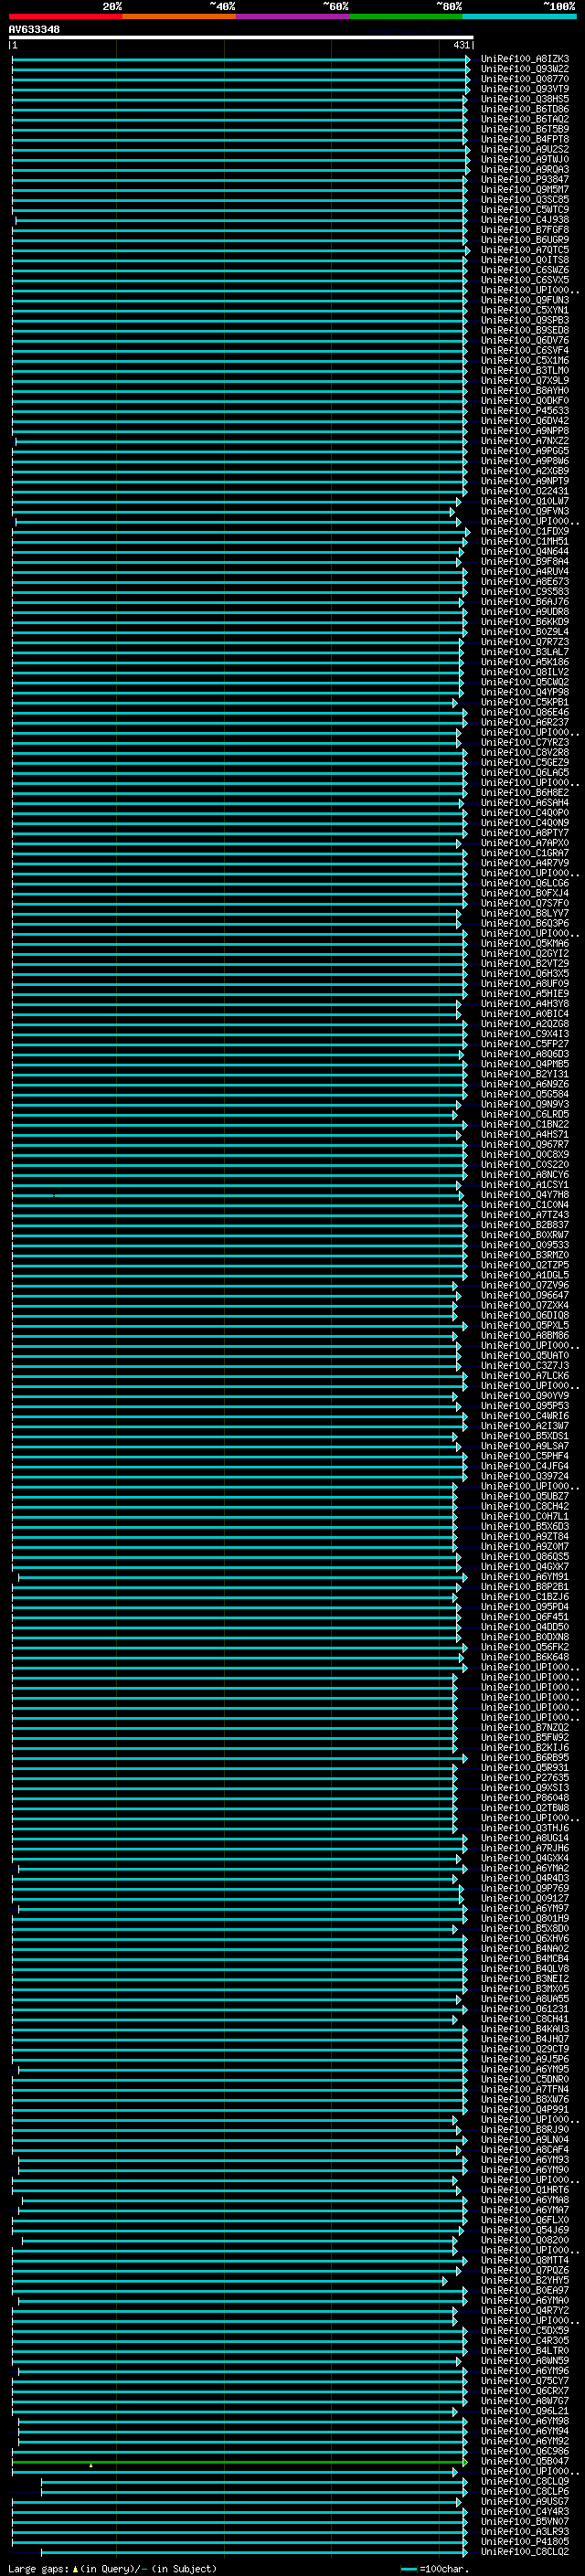Click the UniRef100_Q4N644 label
585x2576 pixels.
[525, 551]
